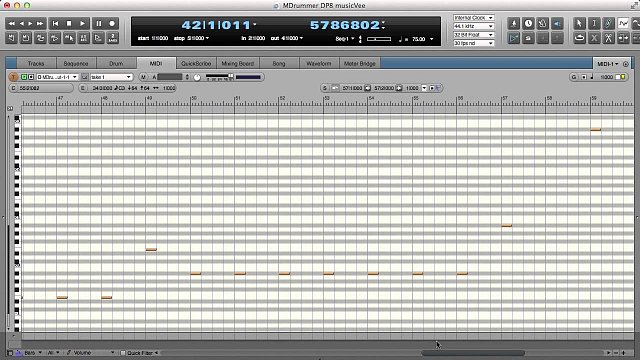Select the I-beam tool
Screen dimensions: 640x360
(x=594, y=24)
